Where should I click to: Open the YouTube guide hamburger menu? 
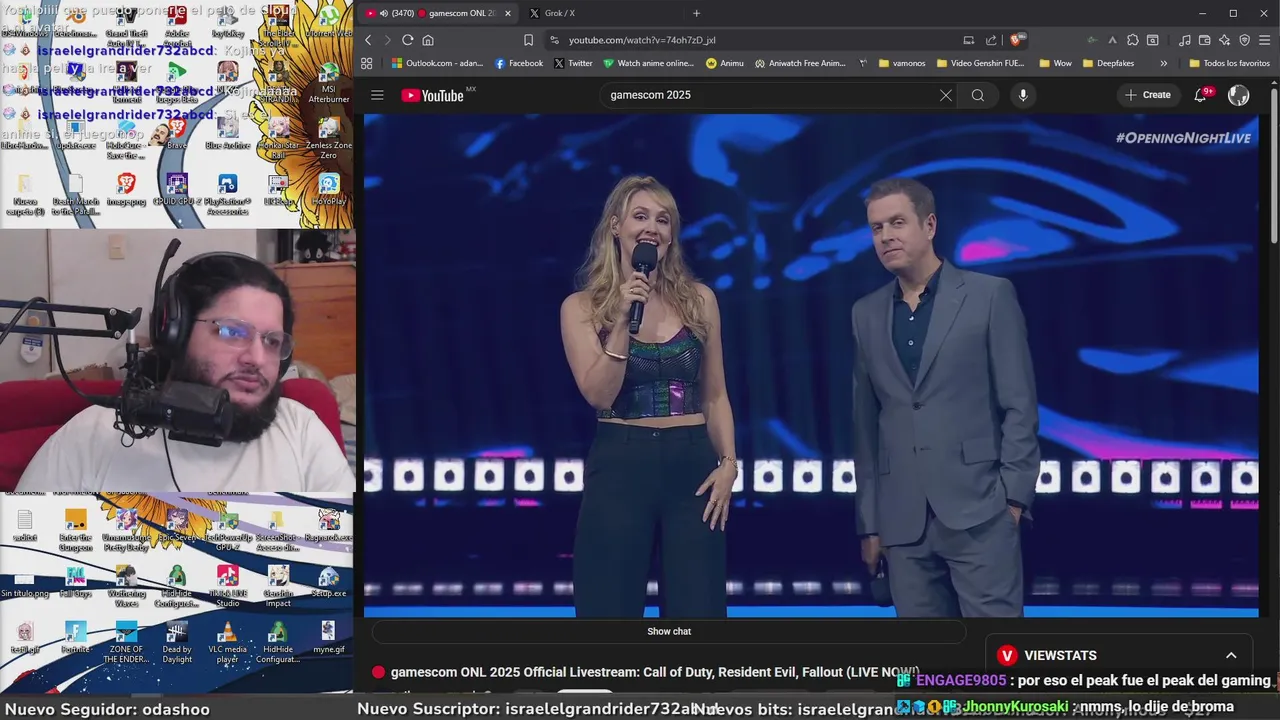click(x=377, y=95)
